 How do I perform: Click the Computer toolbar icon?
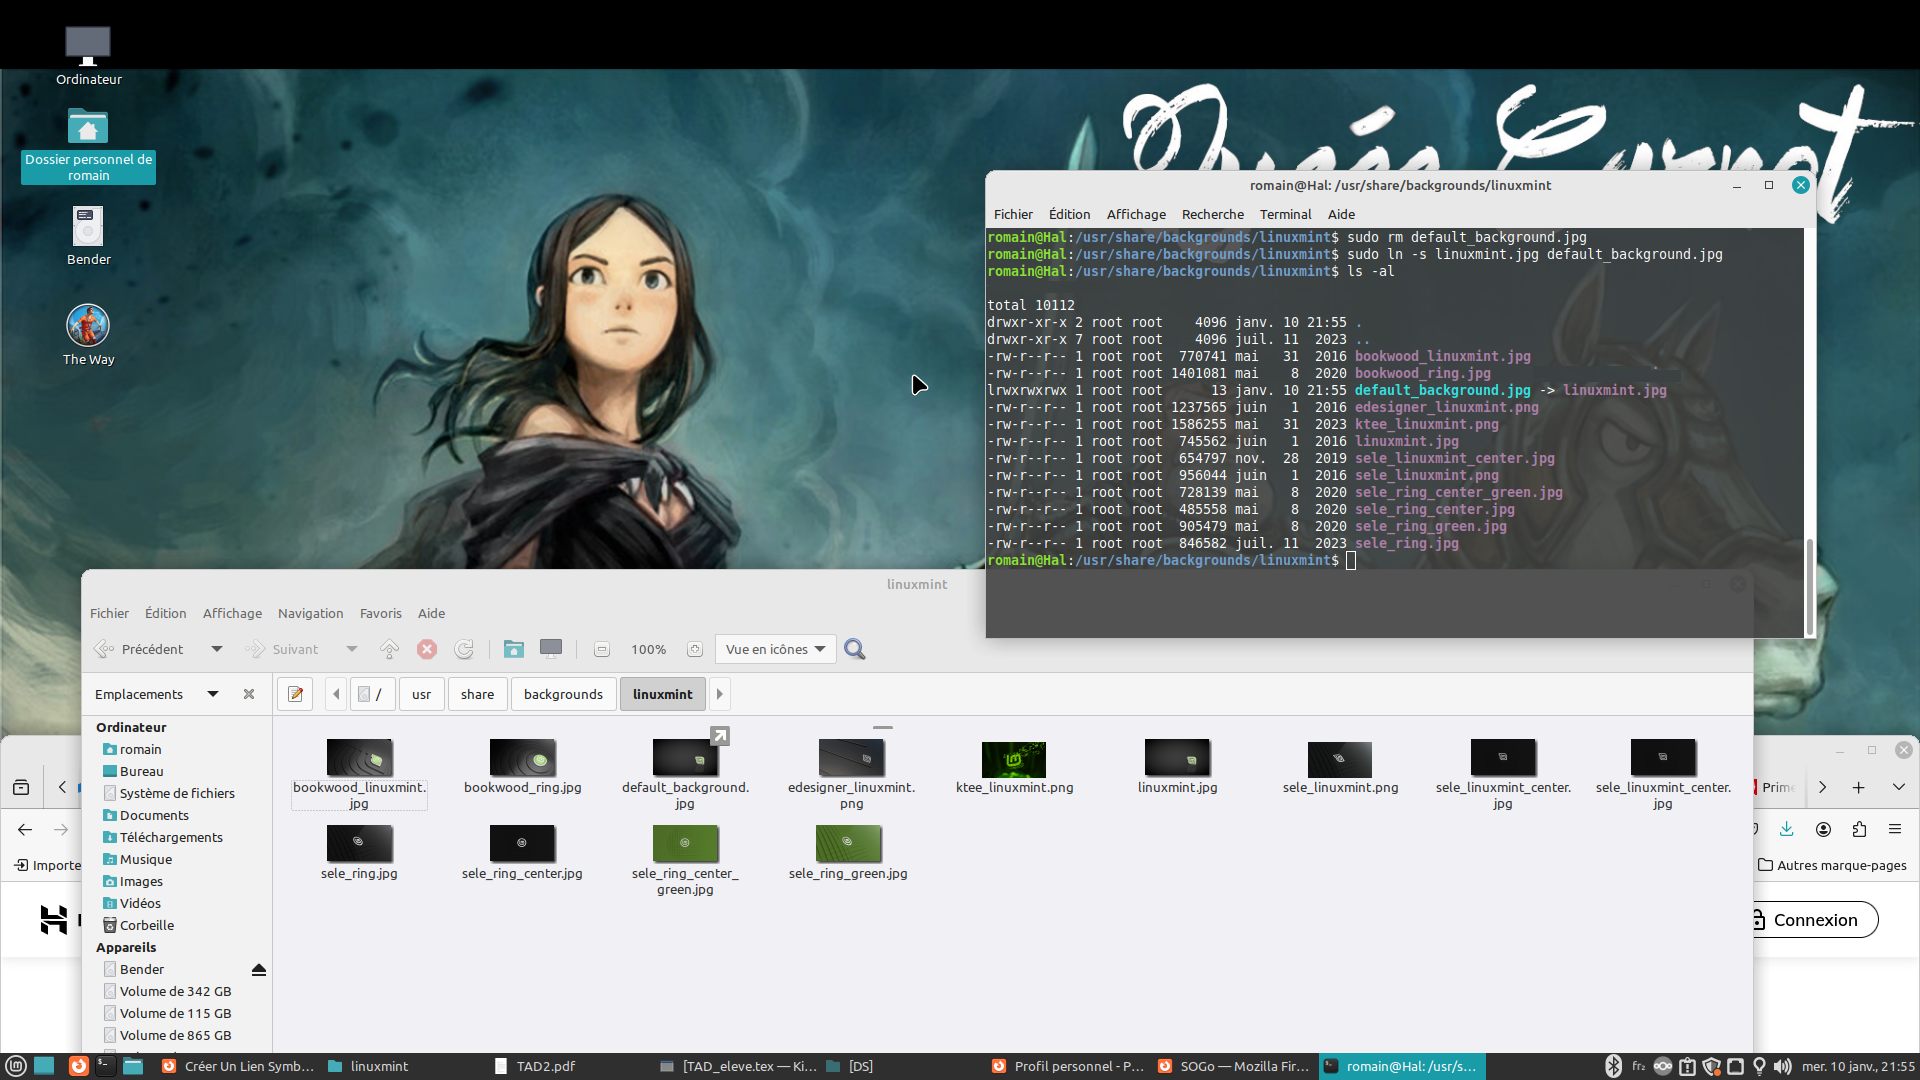point(550,649)
